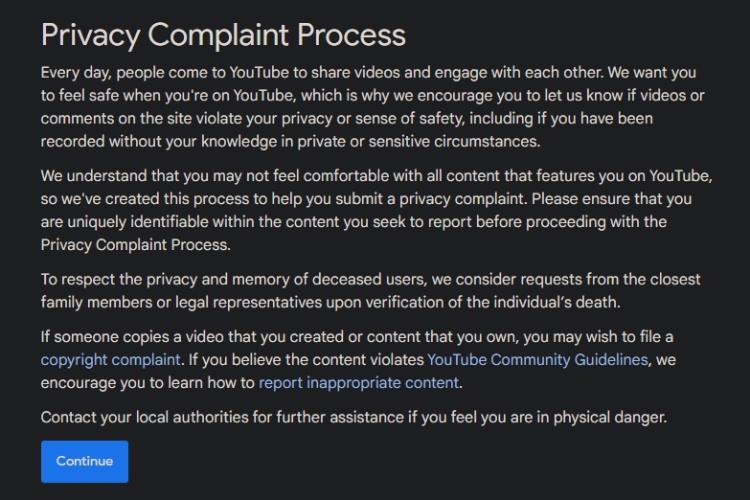This screenshot has height=500, width=750.
Task: Open the copyright complaint link
Action: coord(110,360)
